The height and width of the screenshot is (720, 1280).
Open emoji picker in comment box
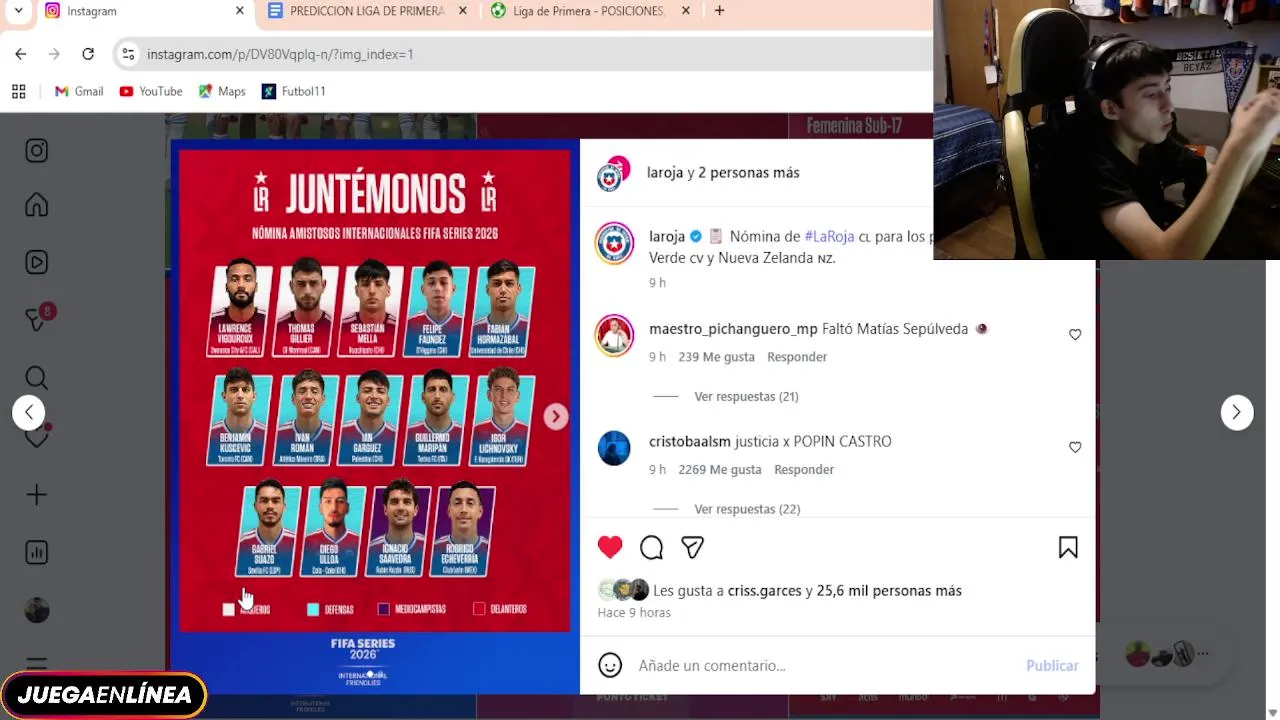click(610, 665)
